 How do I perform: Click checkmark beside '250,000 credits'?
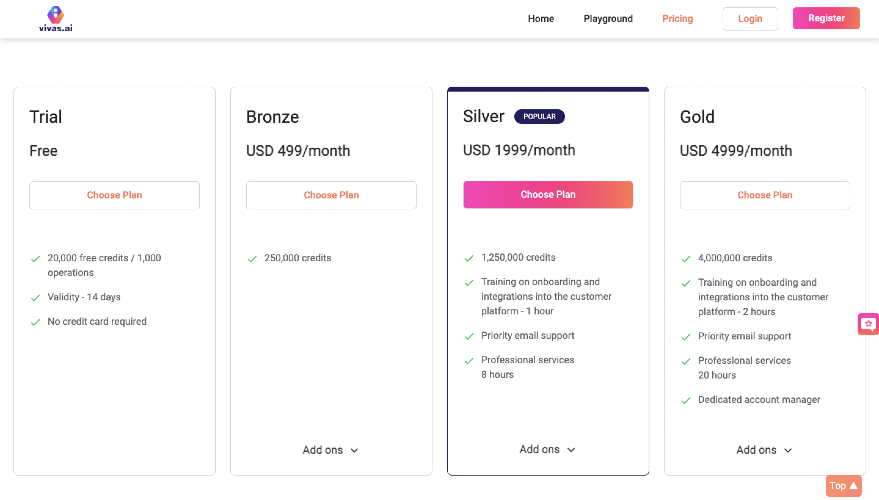[x=252, y=259]
